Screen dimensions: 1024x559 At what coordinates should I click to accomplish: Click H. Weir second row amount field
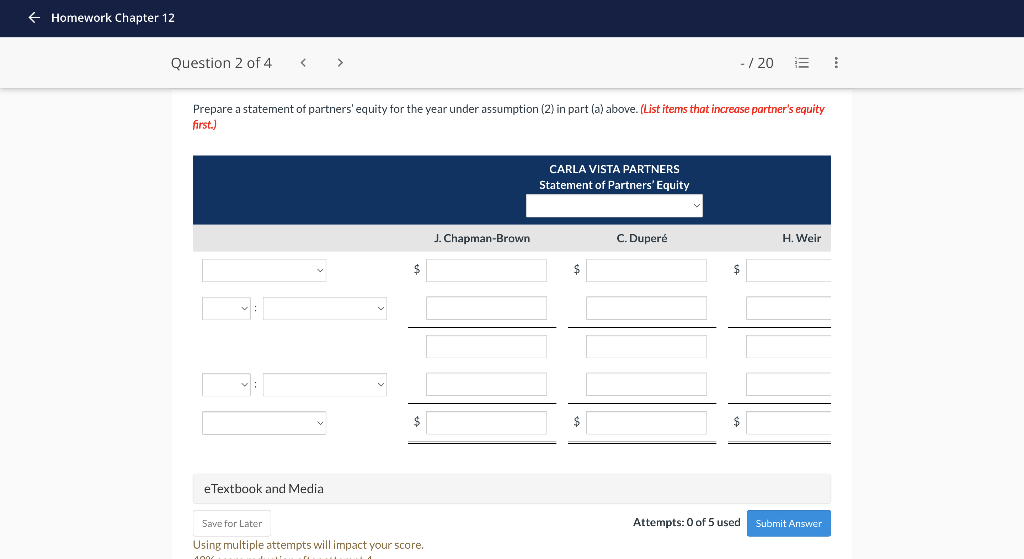(788, 308)
